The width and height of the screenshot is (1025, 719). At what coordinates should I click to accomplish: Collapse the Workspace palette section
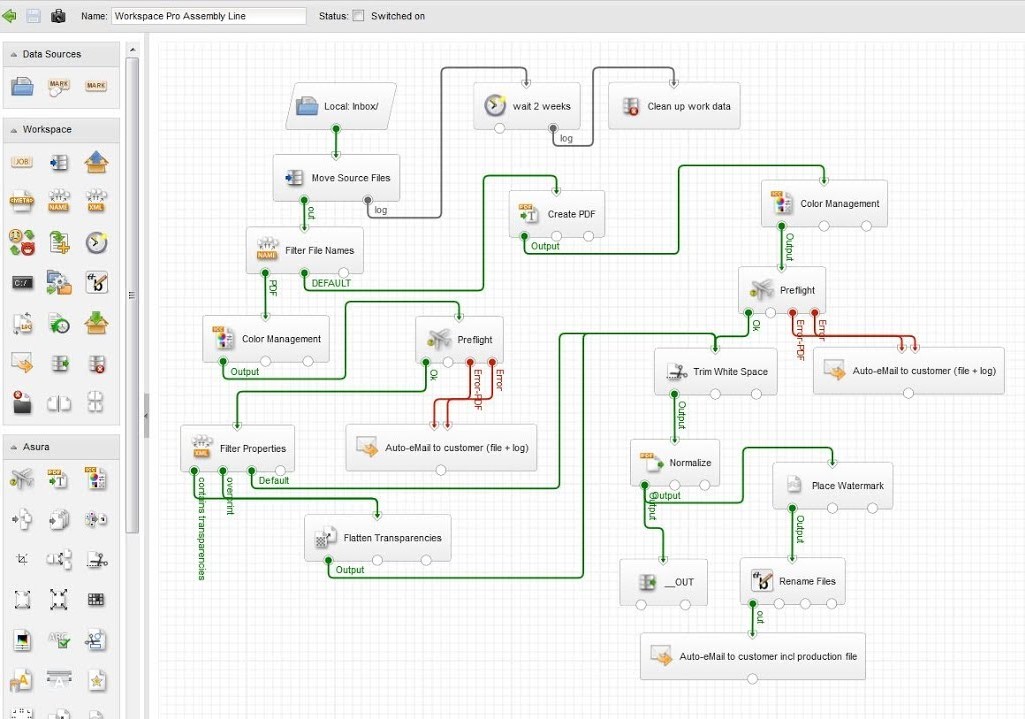pos(14,129)
